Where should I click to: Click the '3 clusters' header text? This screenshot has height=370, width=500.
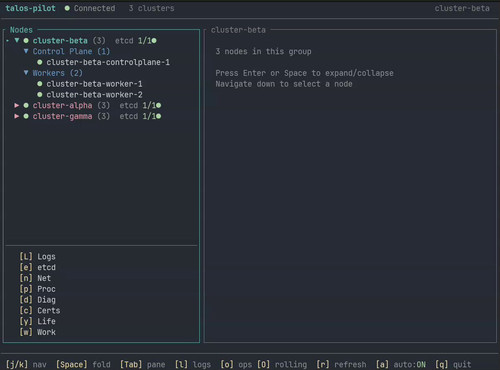(151, 8)
